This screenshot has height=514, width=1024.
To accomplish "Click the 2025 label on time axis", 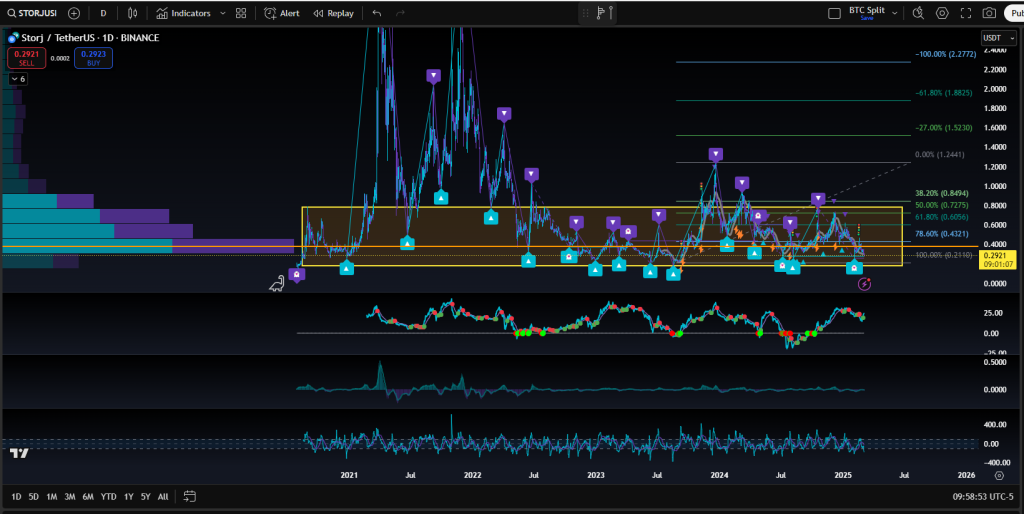I will tap(842, 475).
